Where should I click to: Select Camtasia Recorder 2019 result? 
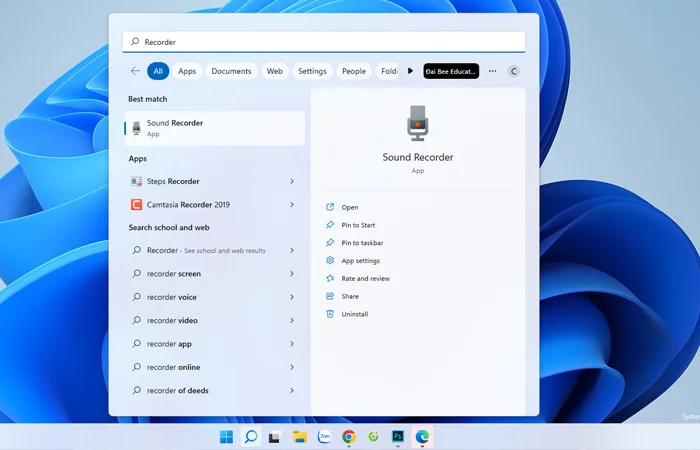tap(214, 204)
